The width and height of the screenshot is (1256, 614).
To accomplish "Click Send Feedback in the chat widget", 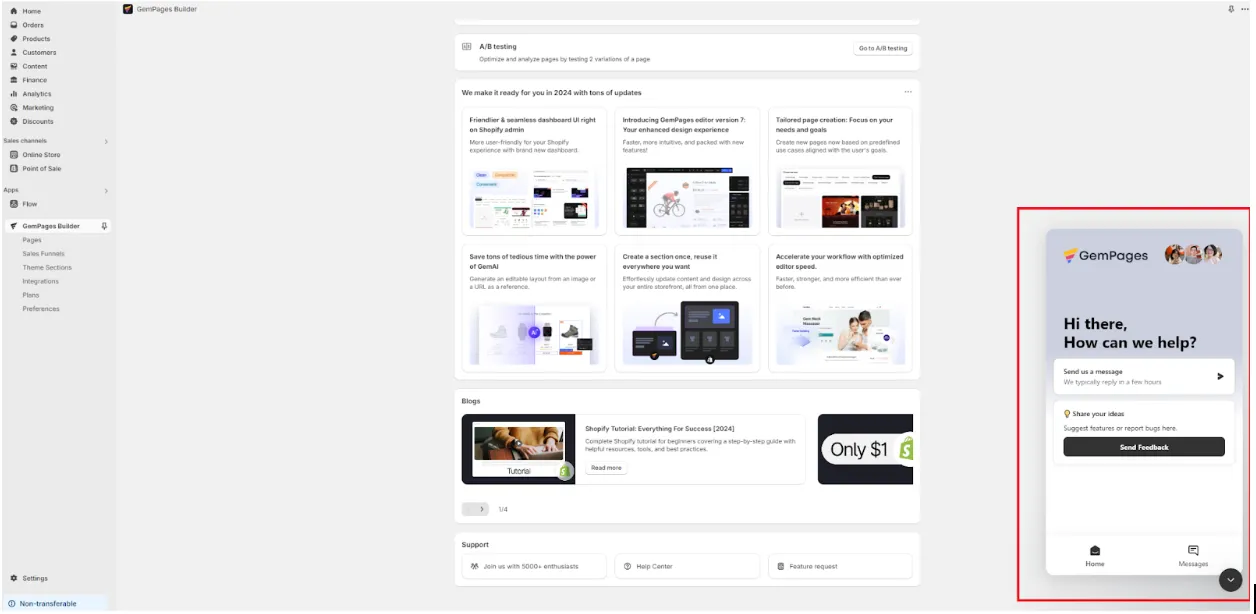I will 1144,447.
